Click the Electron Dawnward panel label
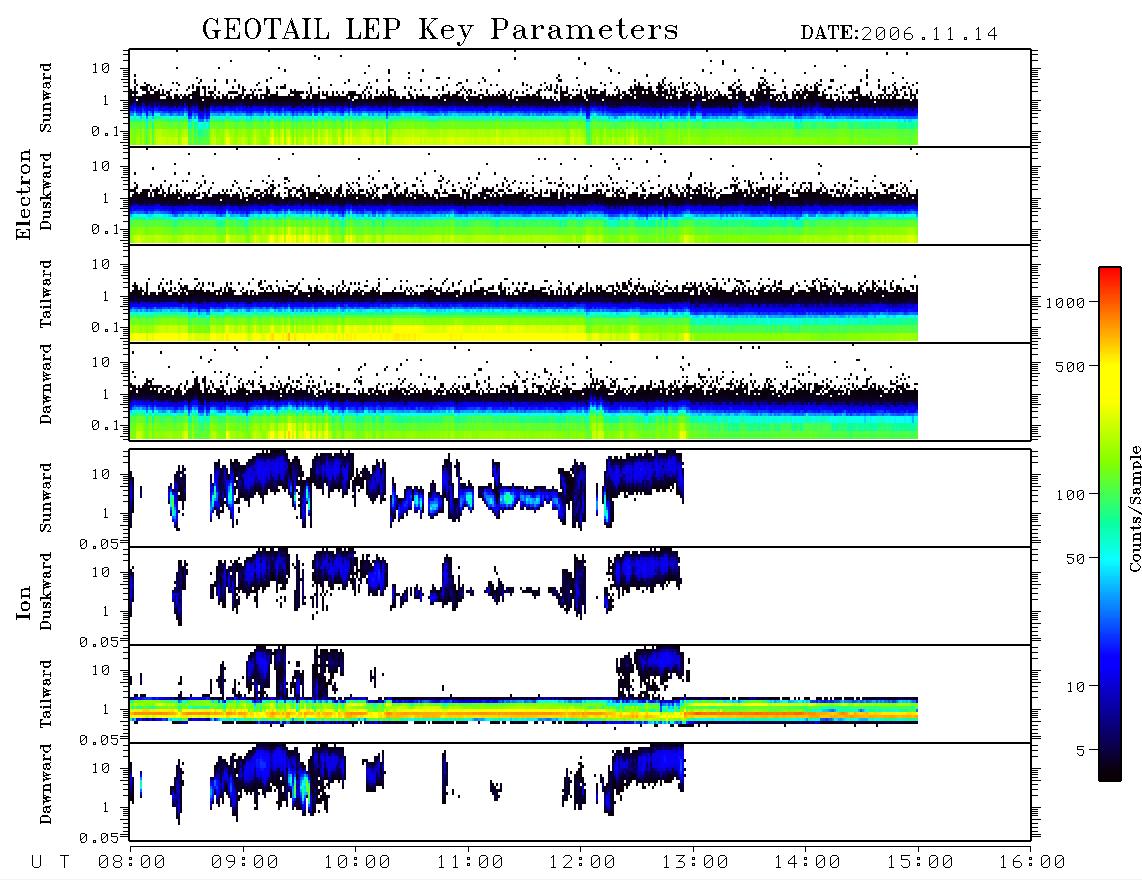1142x880 pixels. click(x=46, y=385)
